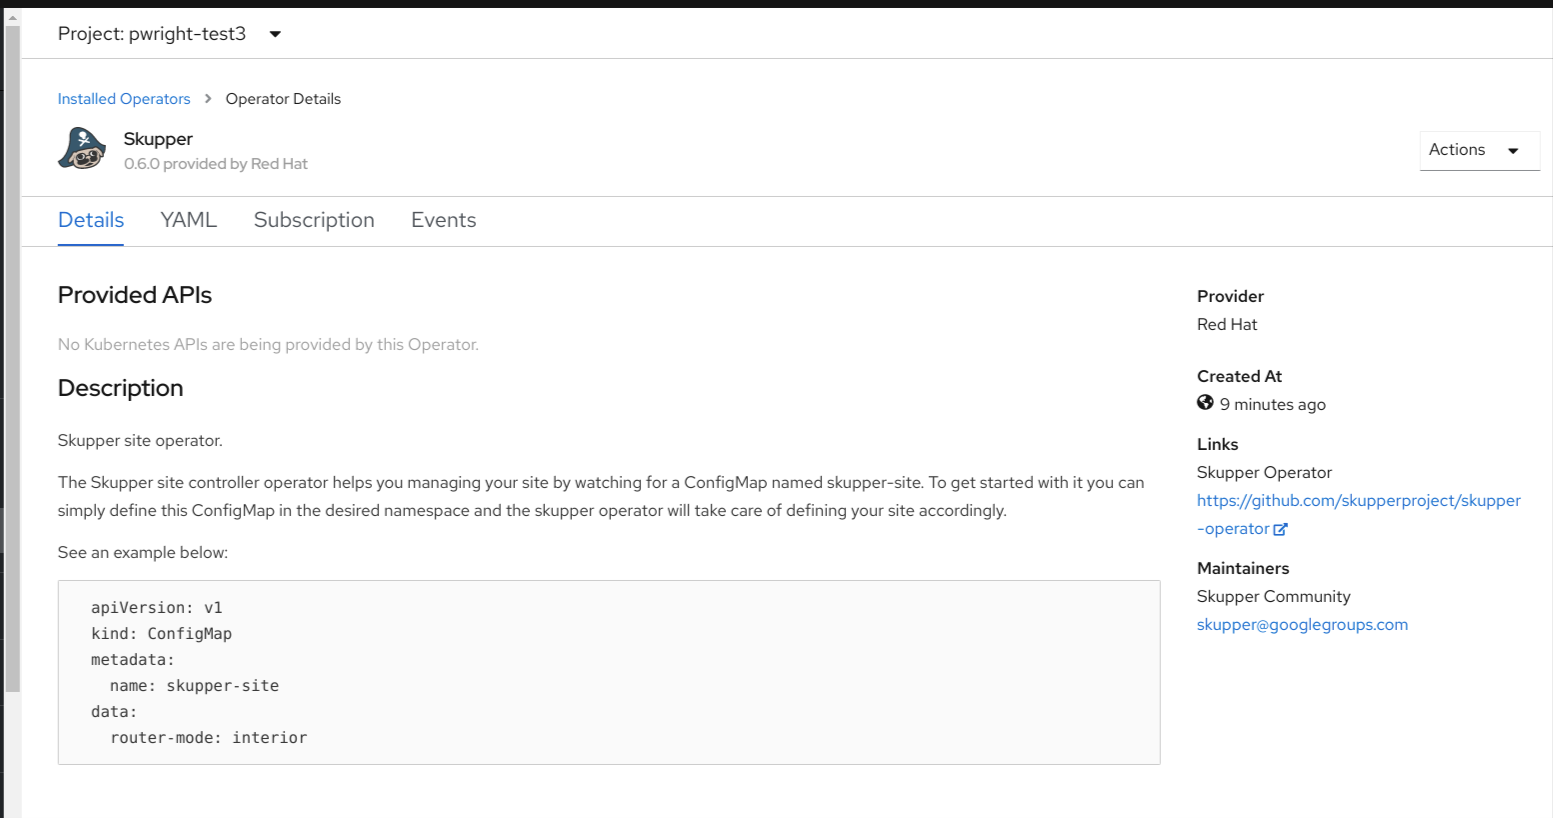
Task: Click the Operator Details breadcrumb text
Action: [283, 99]
